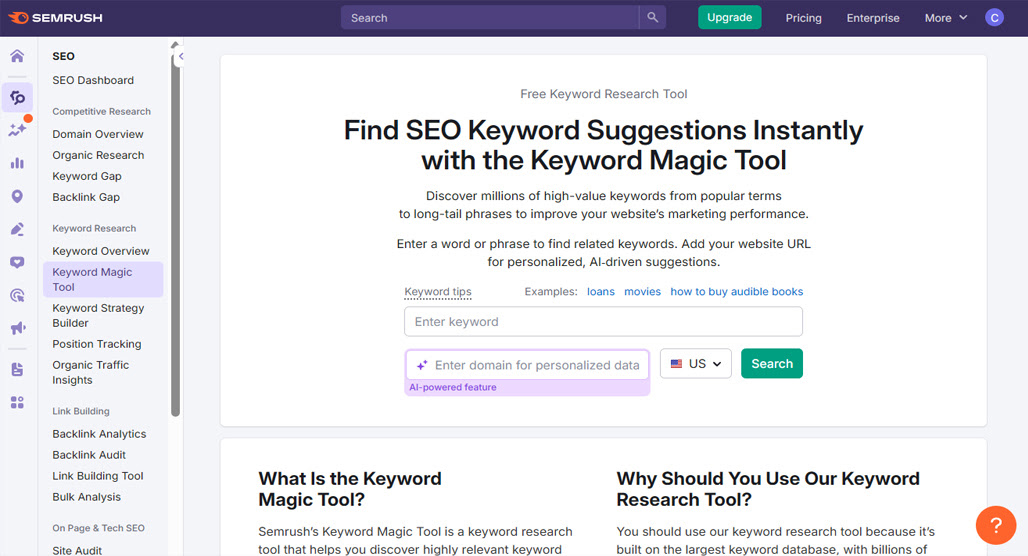Open the Enterprise page
The width and height of the screenshot is (1028, 556).
tap(873, 18)
